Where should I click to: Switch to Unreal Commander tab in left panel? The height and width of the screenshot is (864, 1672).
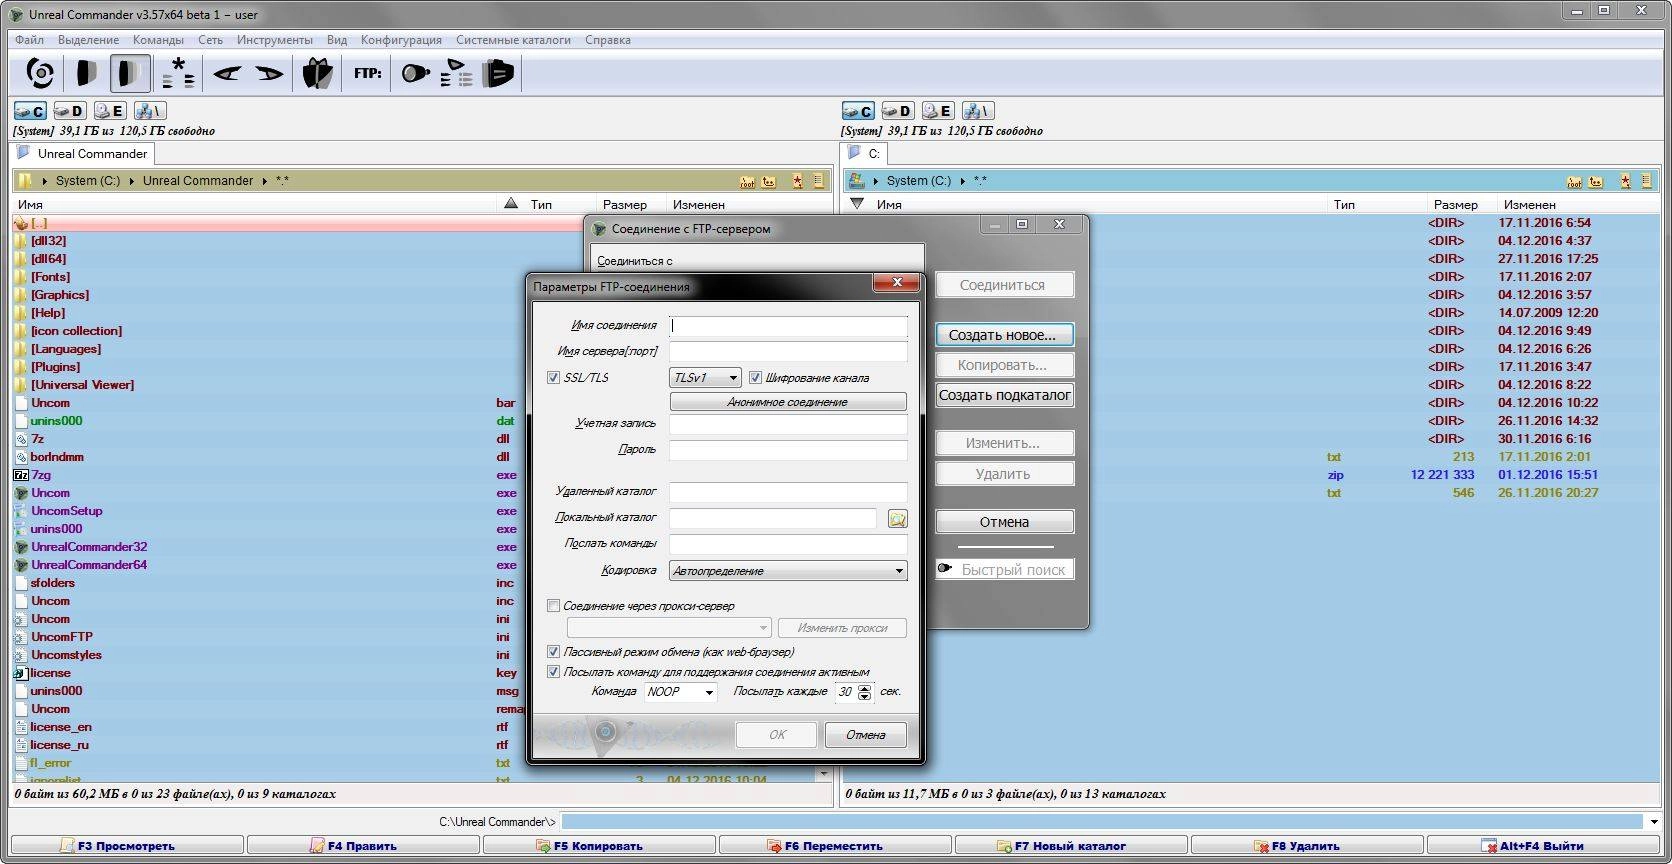(82, 153)
